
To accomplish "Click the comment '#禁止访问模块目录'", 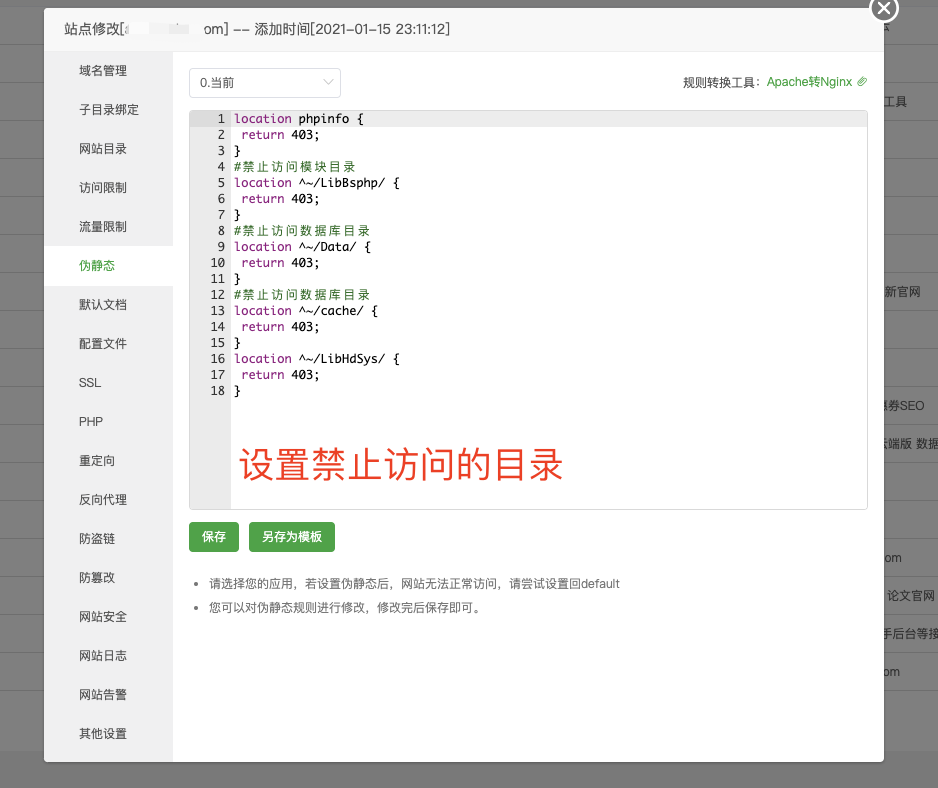I will point(294,167).
